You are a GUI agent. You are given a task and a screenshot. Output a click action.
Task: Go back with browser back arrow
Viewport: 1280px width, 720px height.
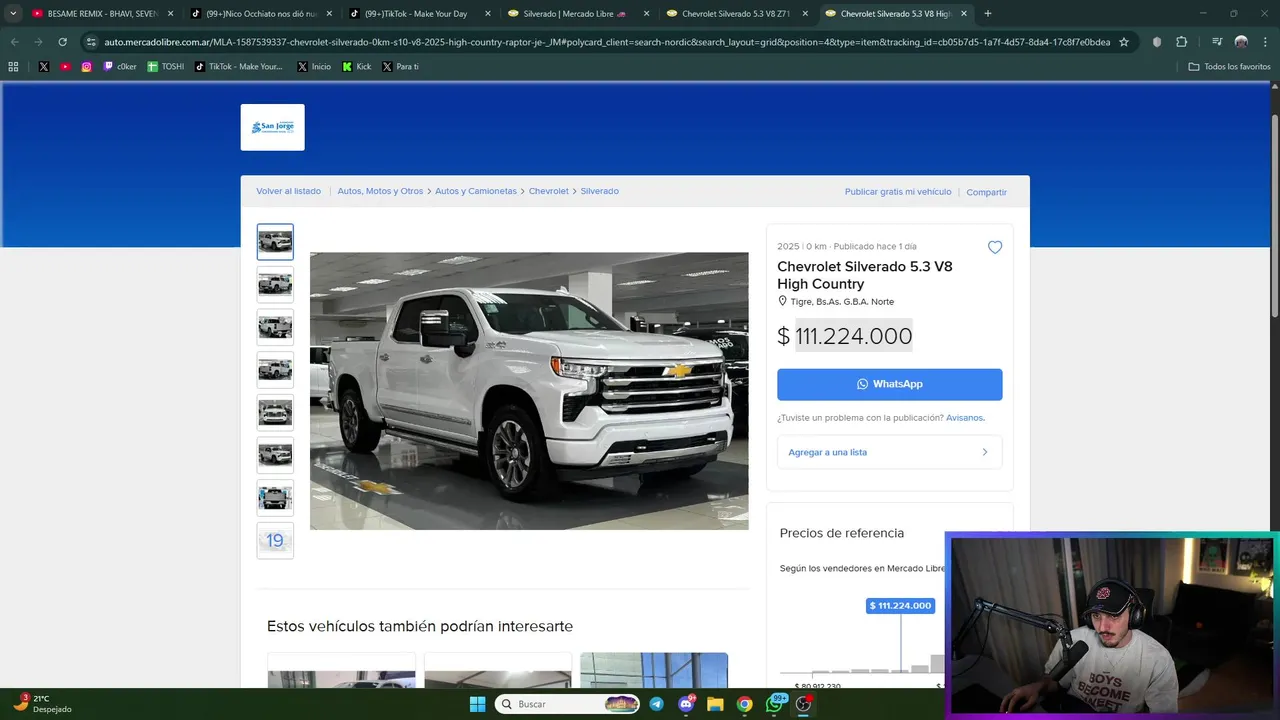click(x=14, y=42)
